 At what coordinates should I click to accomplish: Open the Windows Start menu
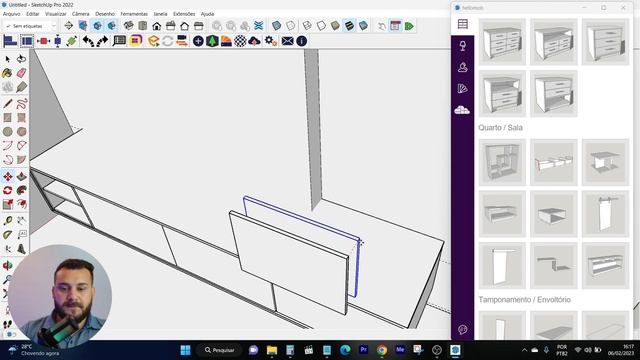[x=185, y=350]
